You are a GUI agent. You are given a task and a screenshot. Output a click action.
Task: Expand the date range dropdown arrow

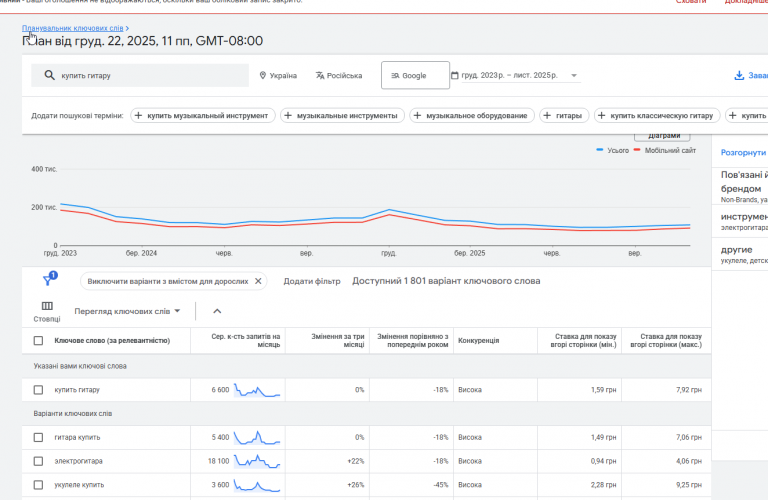574,75
